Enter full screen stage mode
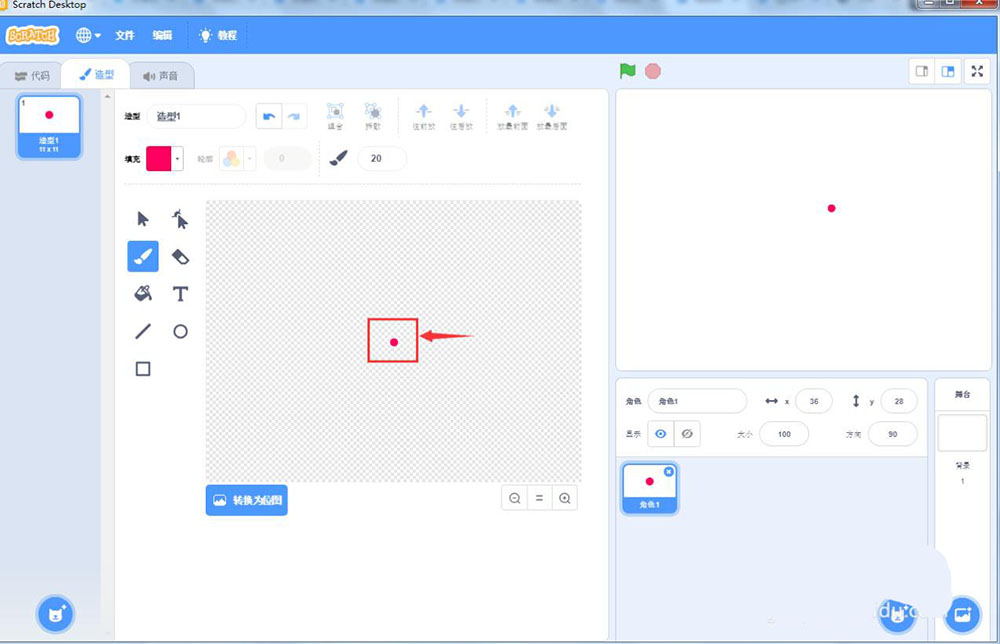Screen dimensions: 1000x644 click(978, 71)
